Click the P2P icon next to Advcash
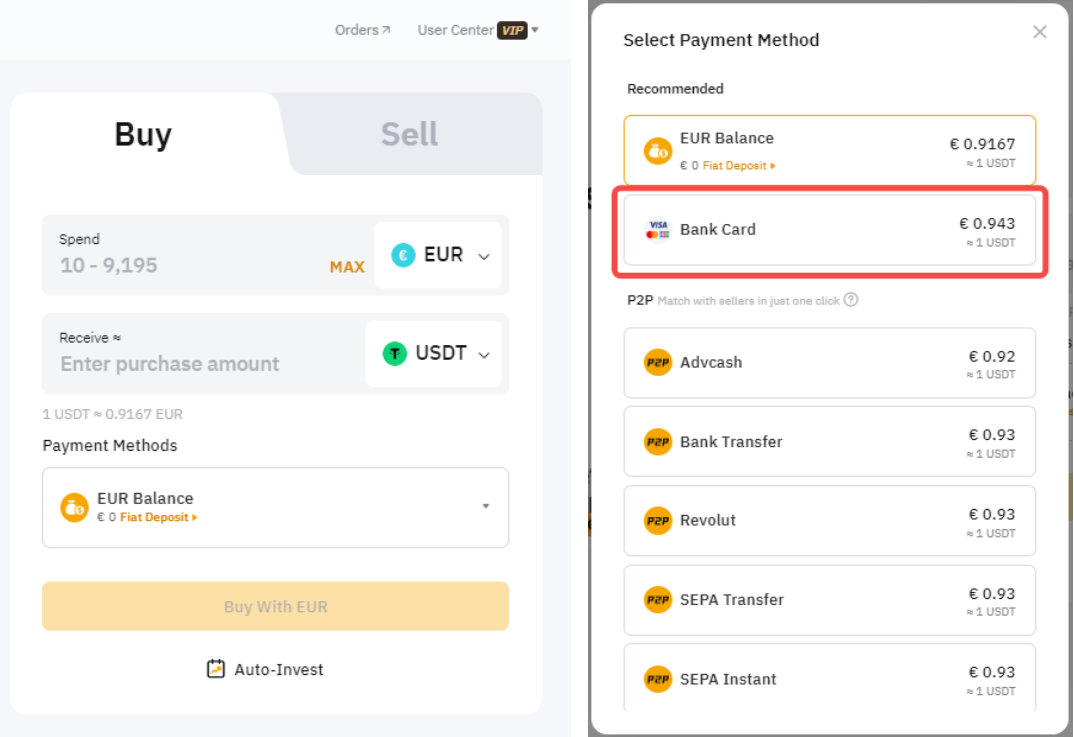The height and width of the screenshot is (737, 1074). point(658,363)
